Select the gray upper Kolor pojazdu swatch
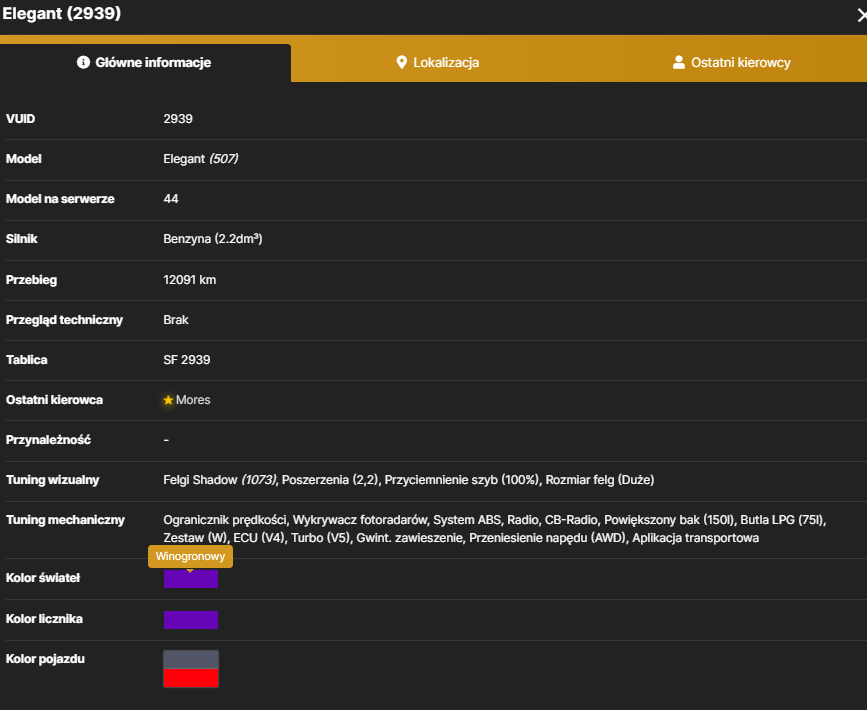 point(191,660)
